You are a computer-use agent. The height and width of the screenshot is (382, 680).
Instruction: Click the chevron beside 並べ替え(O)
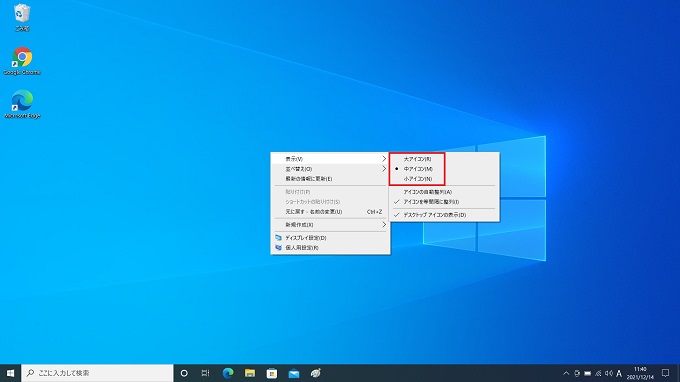point(384,169)
